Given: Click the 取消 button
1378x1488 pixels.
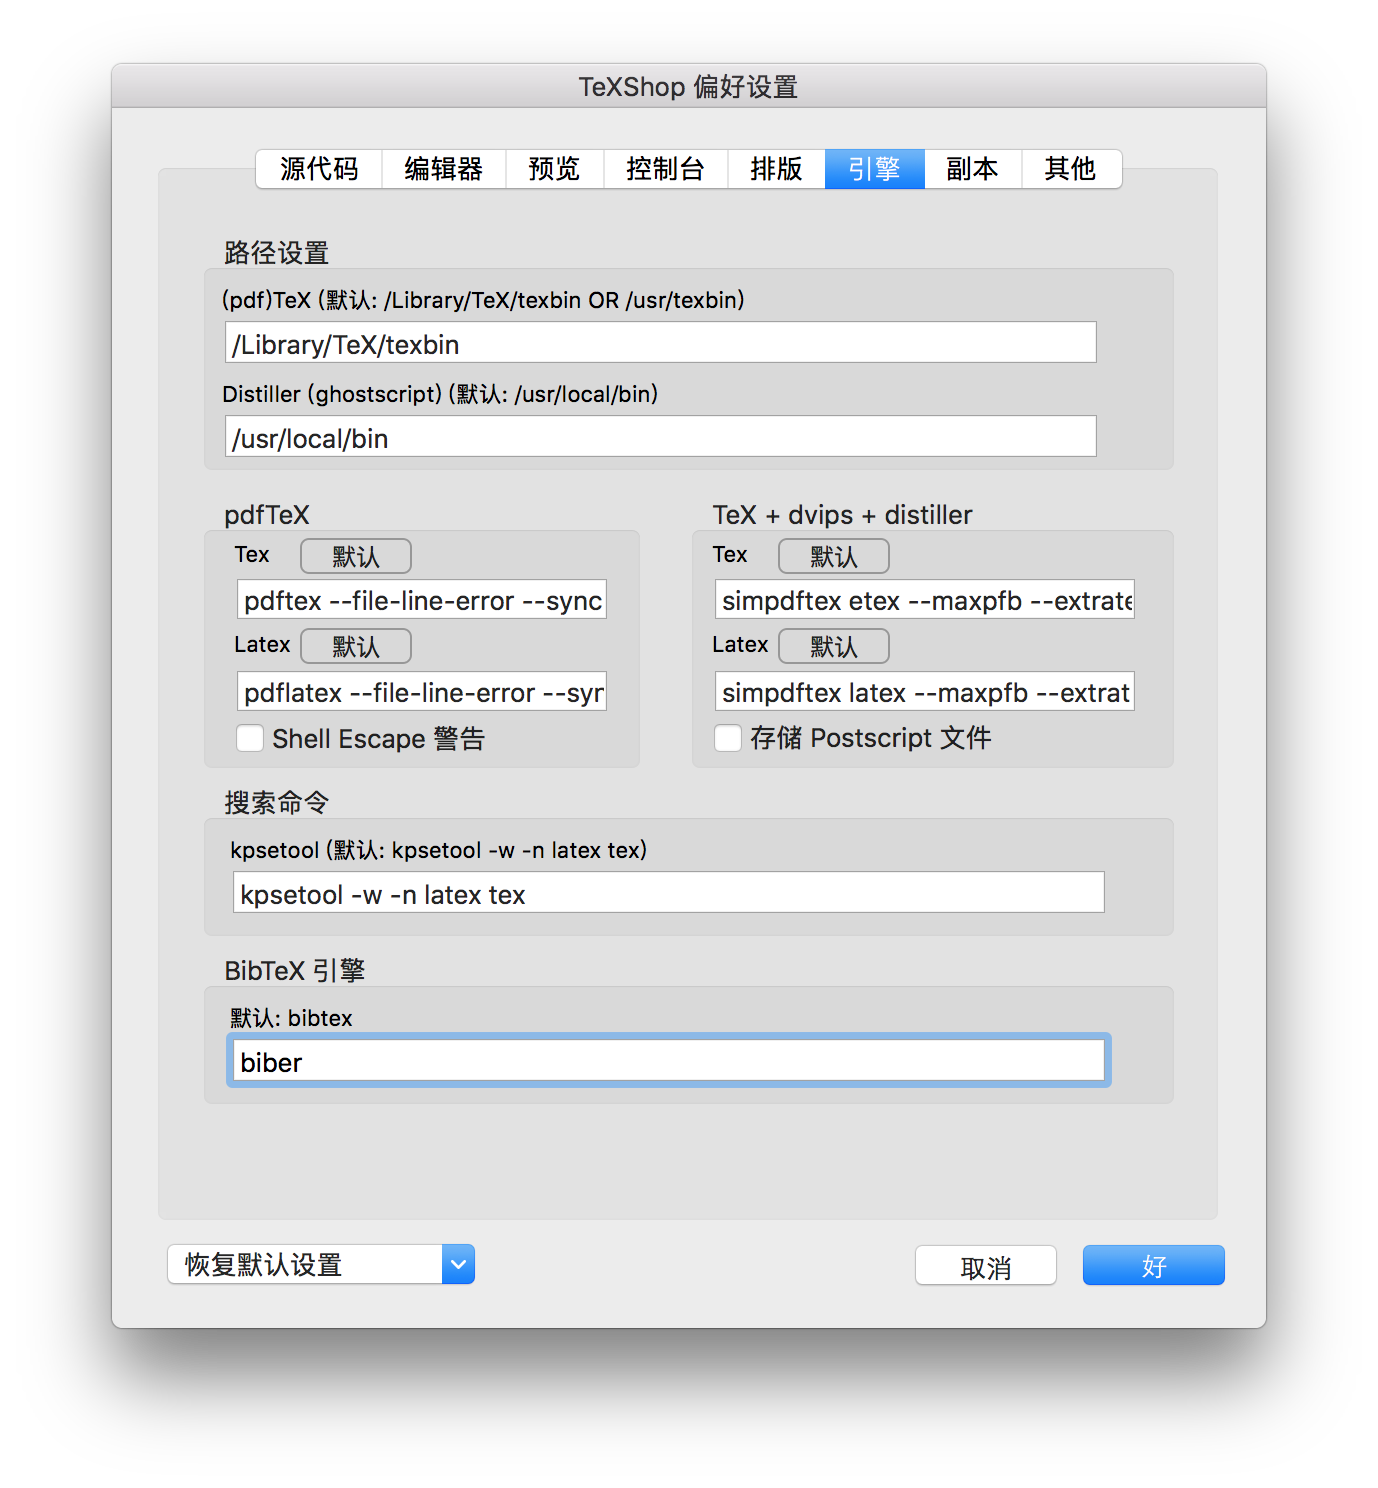Looking at the screenshot, I should (x=986, y=1266).
